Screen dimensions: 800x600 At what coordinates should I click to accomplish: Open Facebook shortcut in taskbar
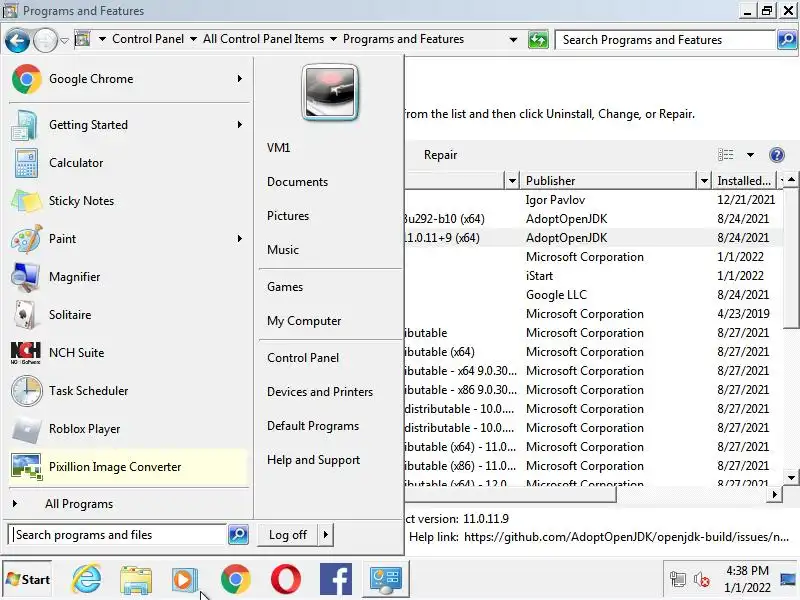pyautogui.click(x=336, y=579)
